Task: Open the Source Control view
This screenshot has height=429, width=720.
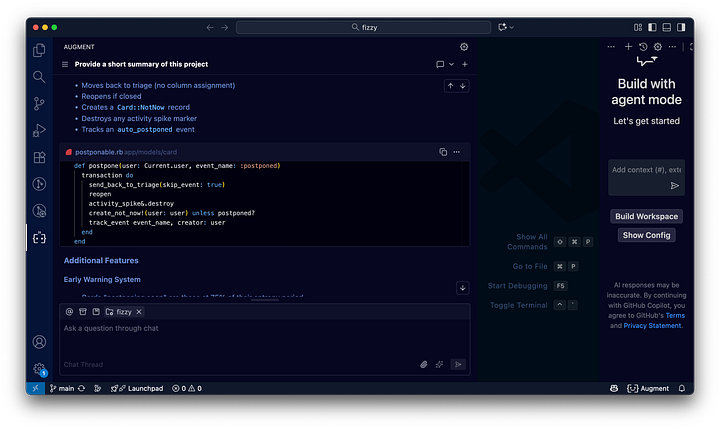Action: point(39,103)
